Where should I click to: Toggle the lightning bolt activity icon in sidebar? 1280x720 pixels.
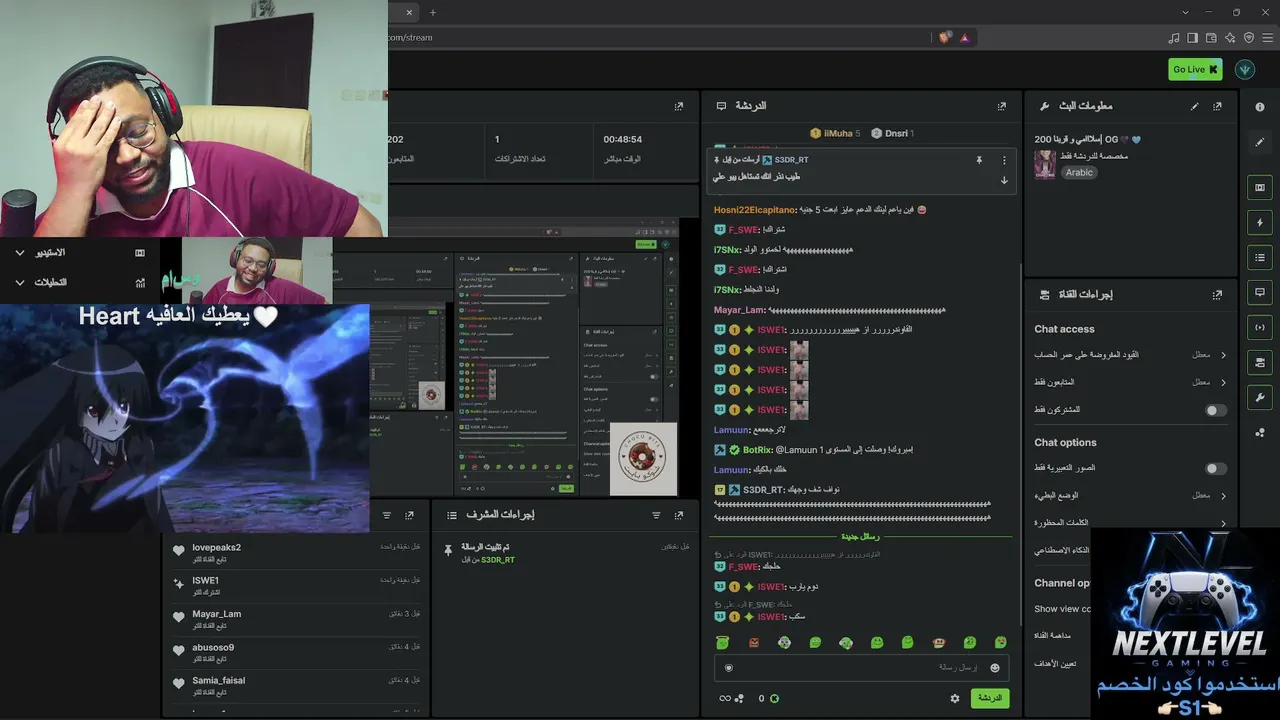pyautogui.click(x=1259, y=222)
